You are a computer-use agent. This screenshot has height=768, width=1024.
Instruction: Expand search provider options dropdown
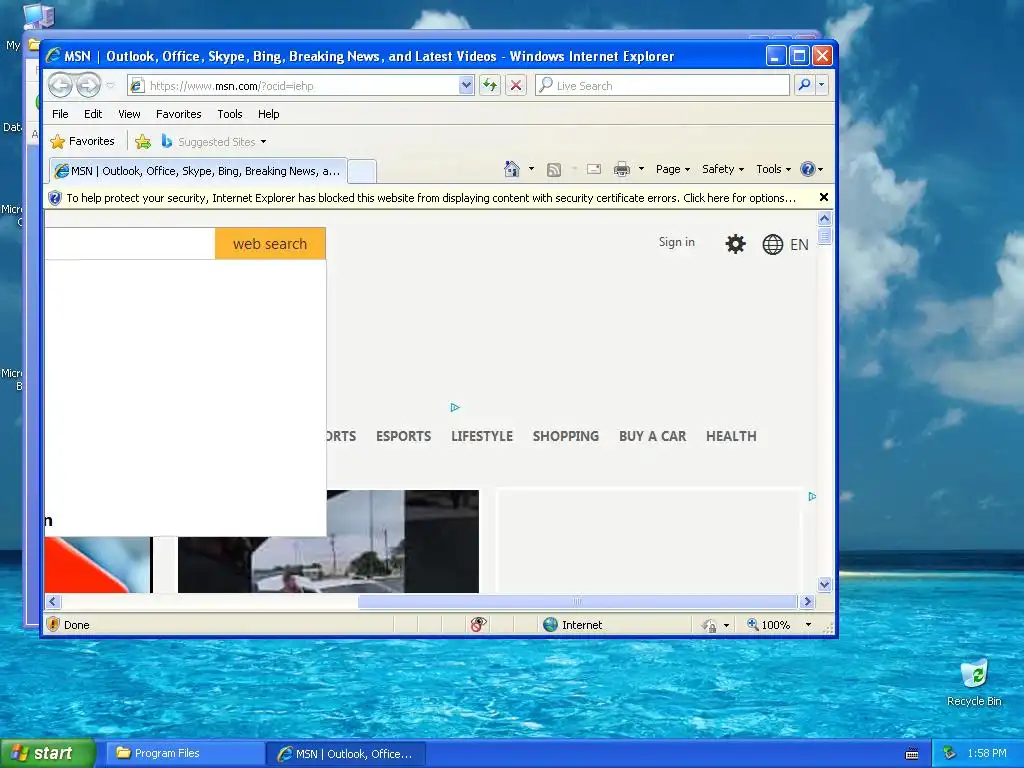[x=822, y=85]
